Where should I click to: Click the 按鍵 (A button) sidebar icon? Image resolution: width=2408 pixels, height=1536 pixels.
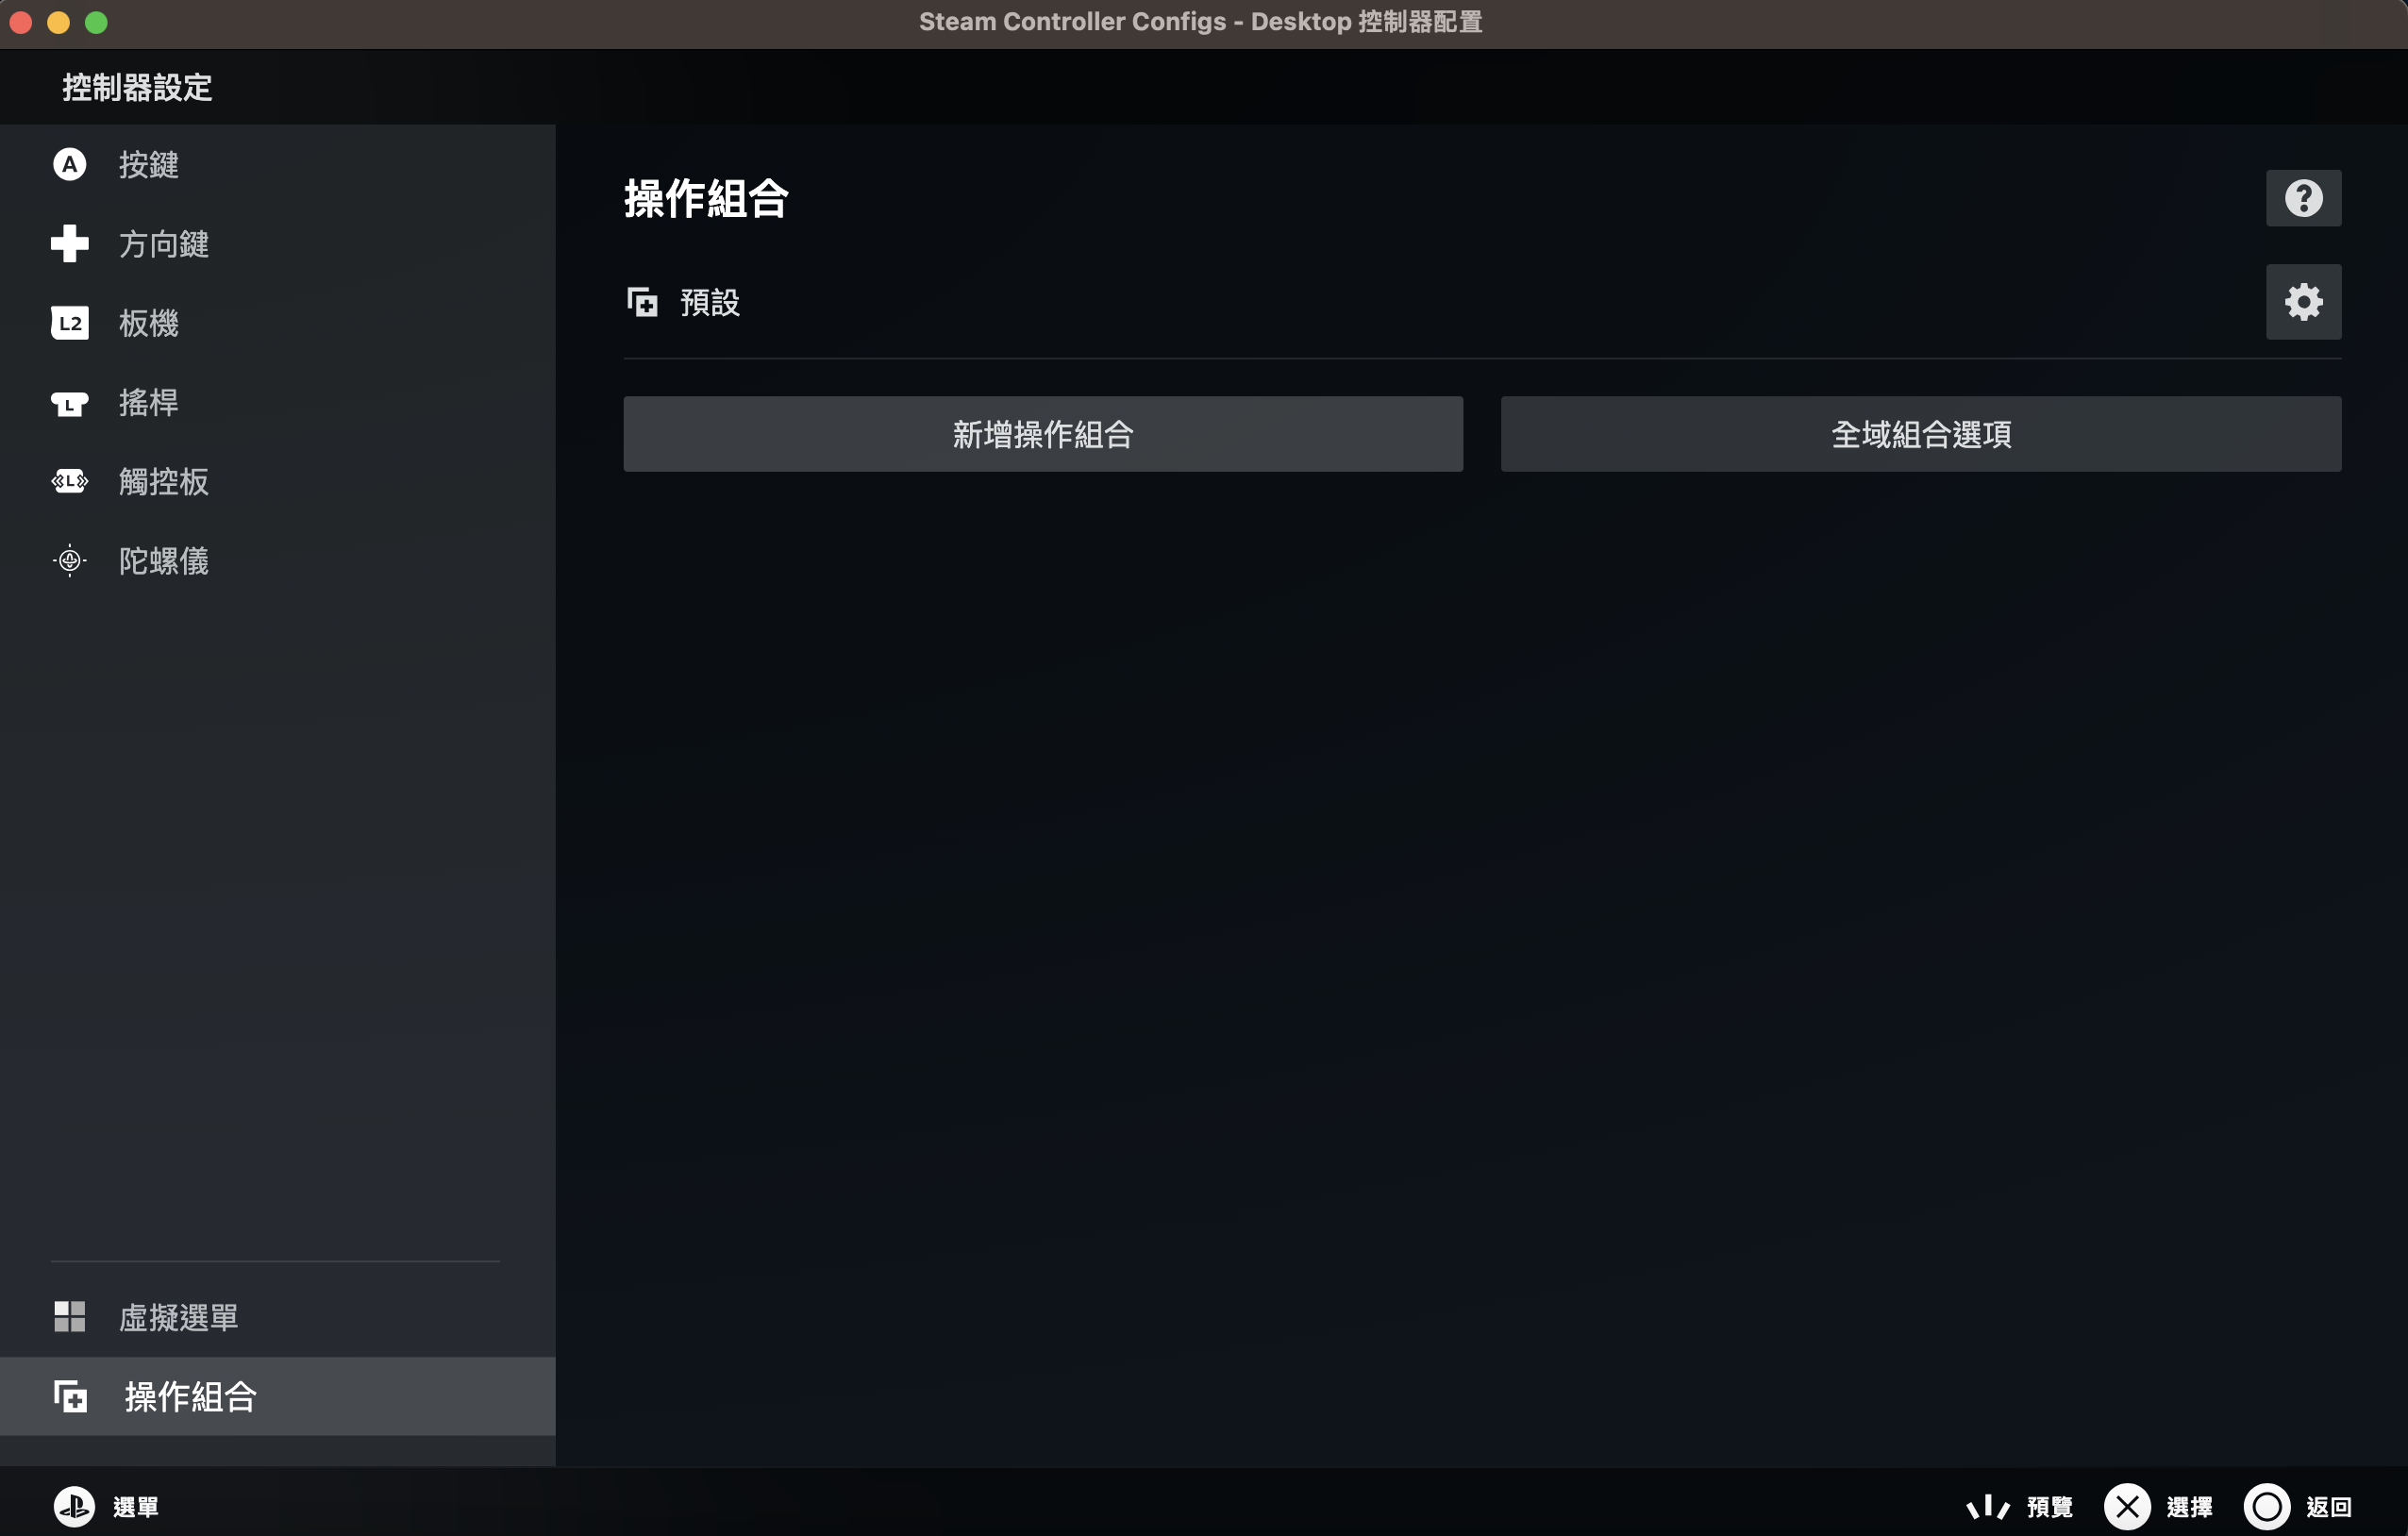click(x=69, y=164)
